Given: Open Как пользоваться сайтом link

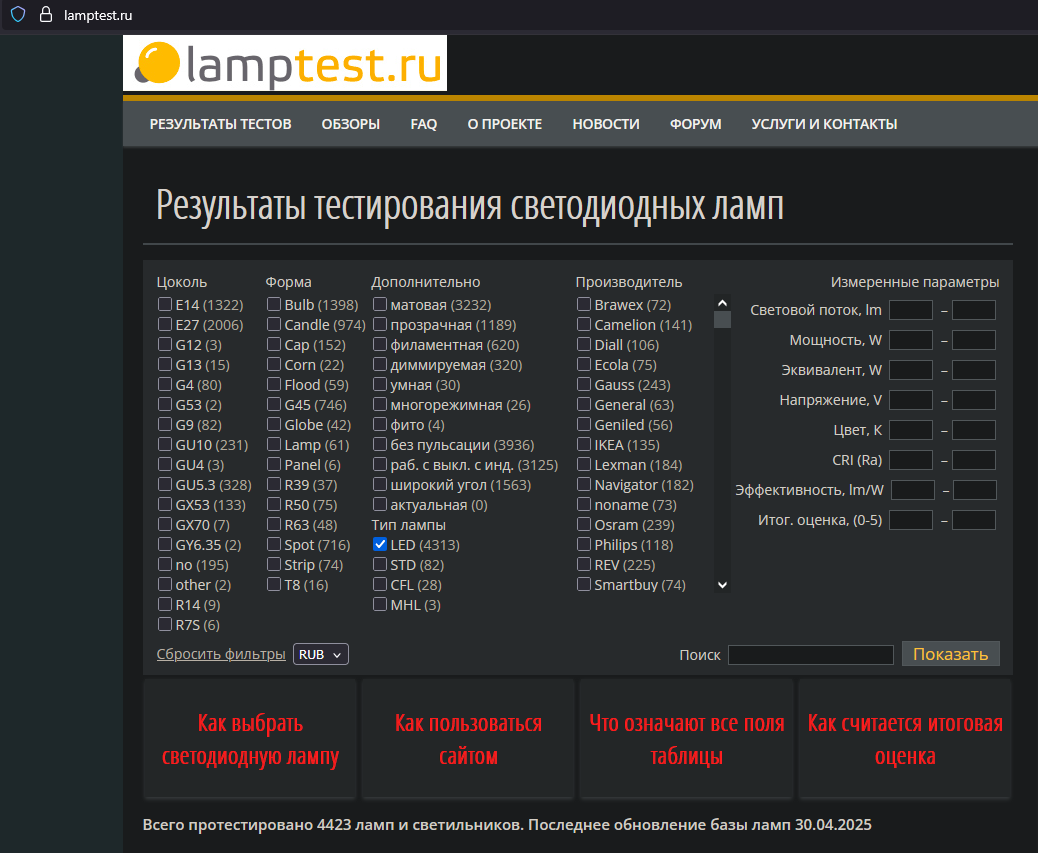Looking at the screenshot, I should point(468,739).
